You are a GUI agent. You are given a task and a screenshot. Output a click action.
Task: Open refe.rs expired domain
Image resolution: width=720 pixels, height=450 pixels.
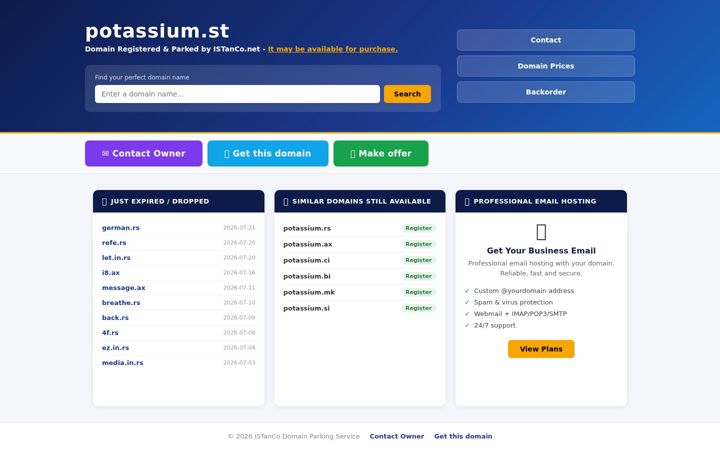coord(114,242)
